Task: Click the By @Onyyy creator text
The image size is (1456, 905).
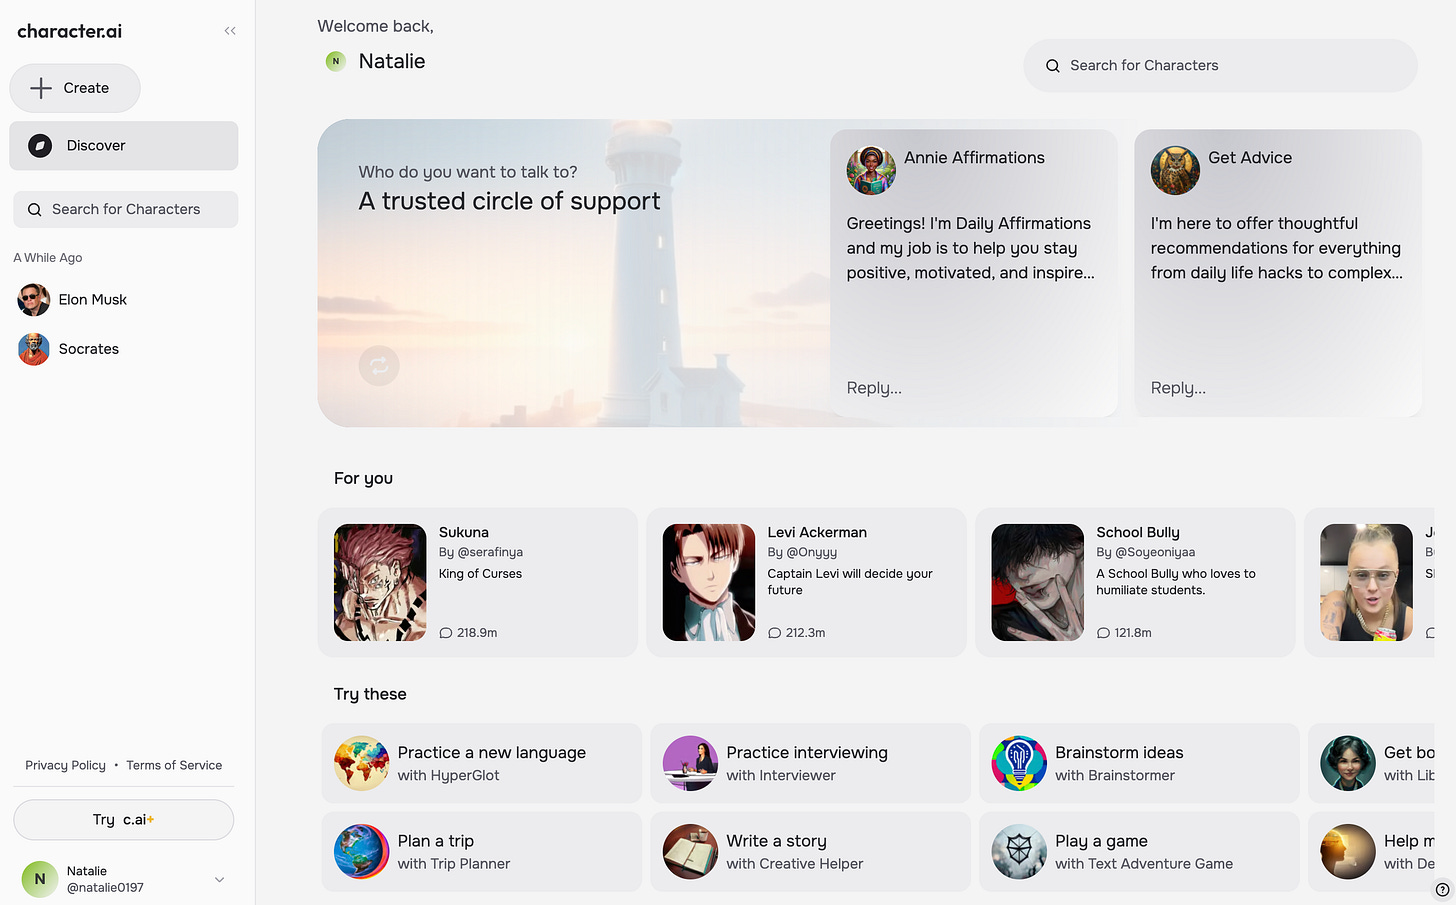Action: 802,552
